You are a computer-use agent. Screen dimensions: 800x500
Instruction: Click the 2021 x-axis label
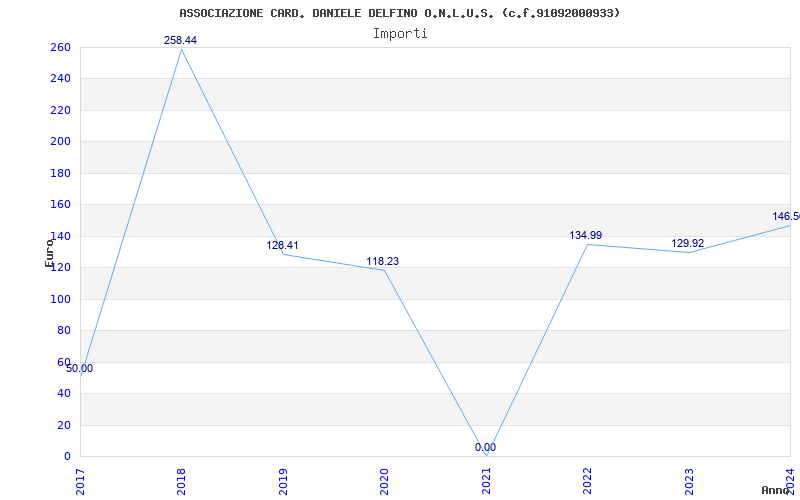[486, 481]
